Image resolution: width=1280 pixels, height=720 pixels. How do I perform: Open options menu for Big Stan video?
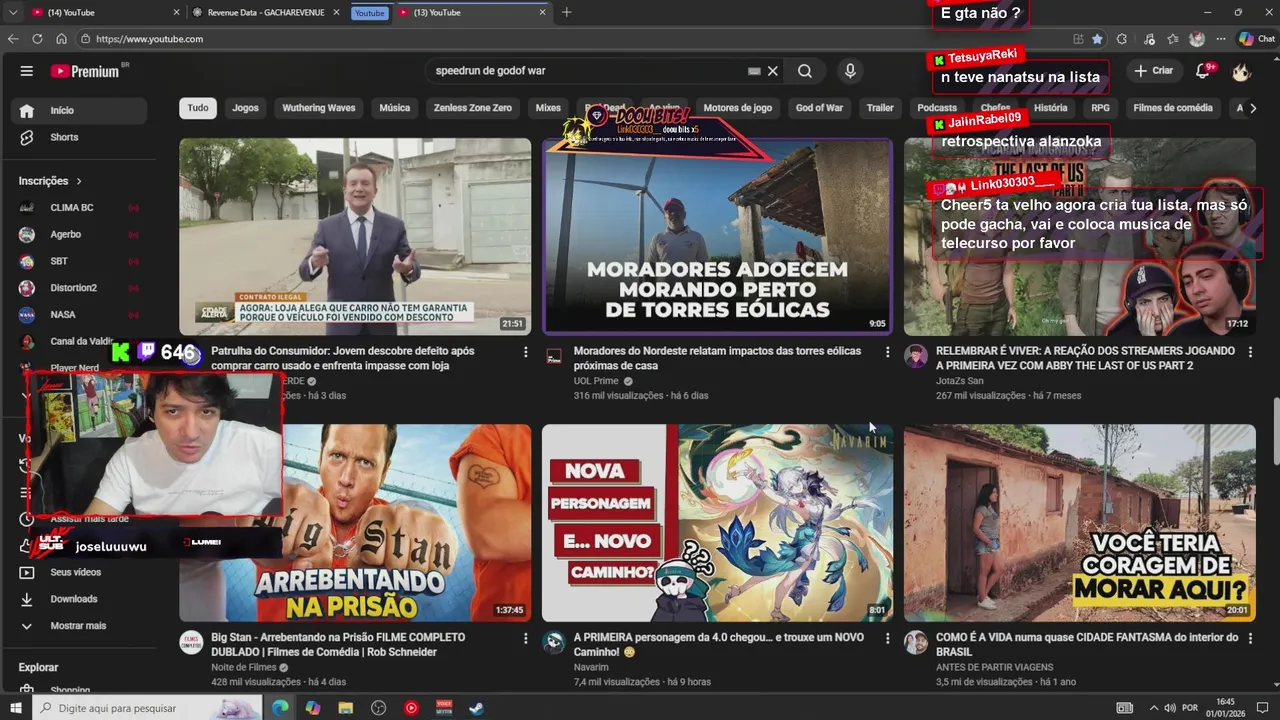(525, 638)
